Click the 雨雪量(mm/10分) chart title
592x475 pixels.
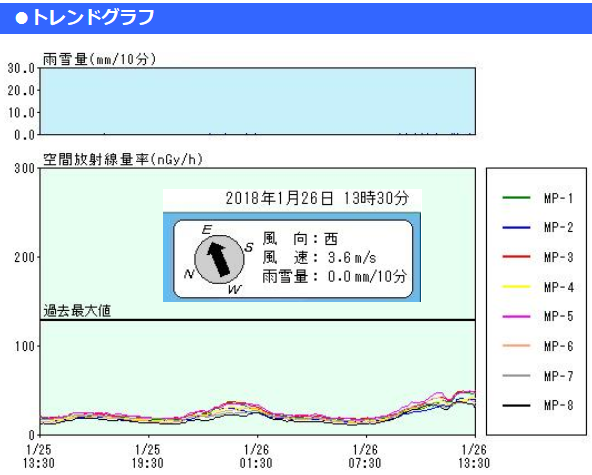[99, 59]
